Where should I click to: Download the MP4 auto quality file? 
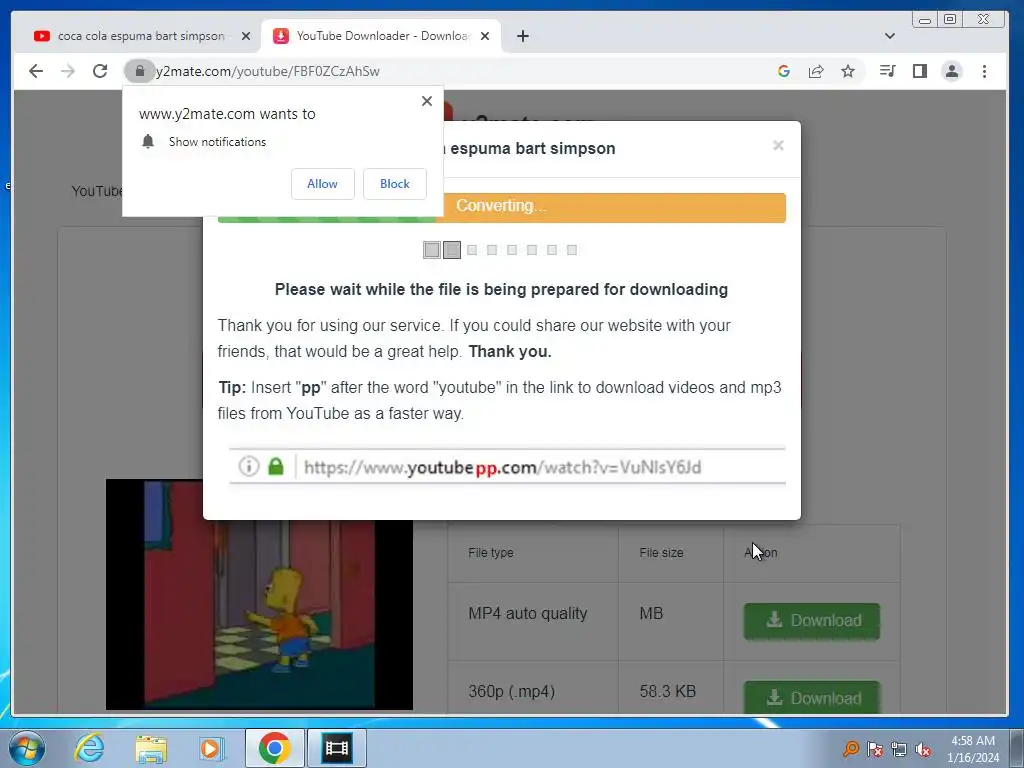812,620
